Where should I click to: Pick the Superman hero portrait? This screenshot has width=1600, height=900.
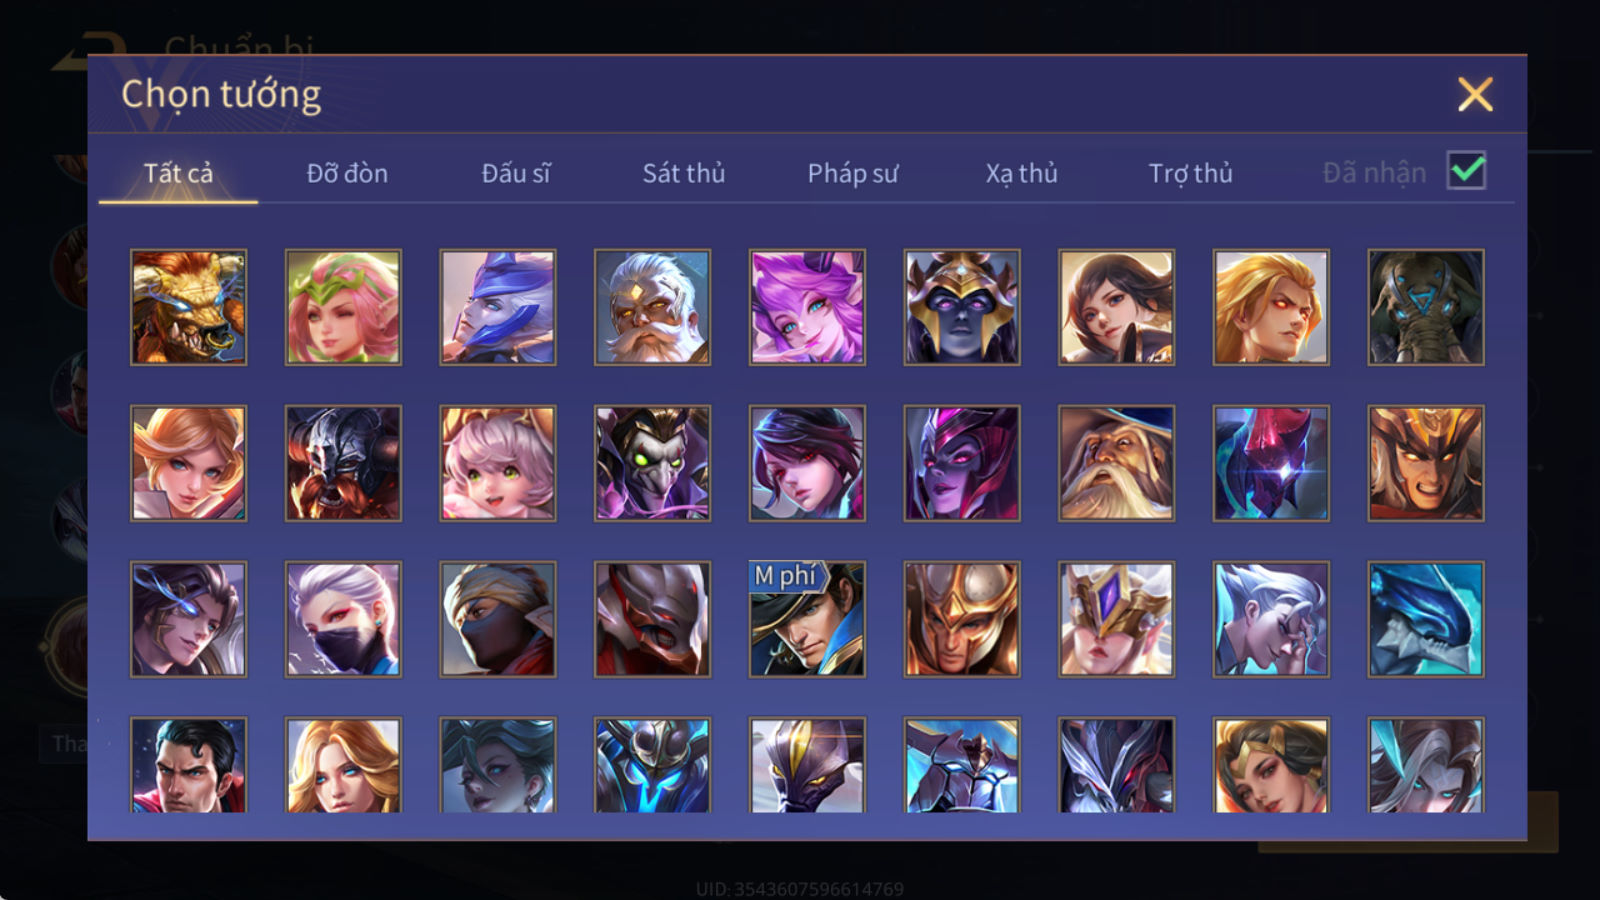tap(188, 765)
